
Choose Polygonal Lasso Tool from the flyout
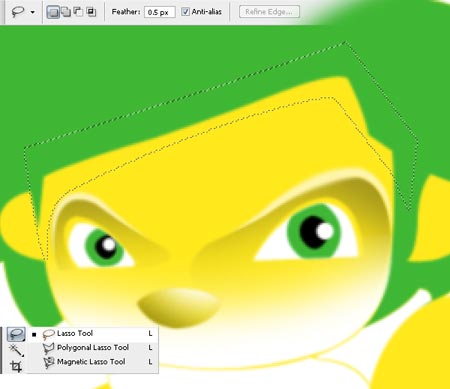(93, 348)
